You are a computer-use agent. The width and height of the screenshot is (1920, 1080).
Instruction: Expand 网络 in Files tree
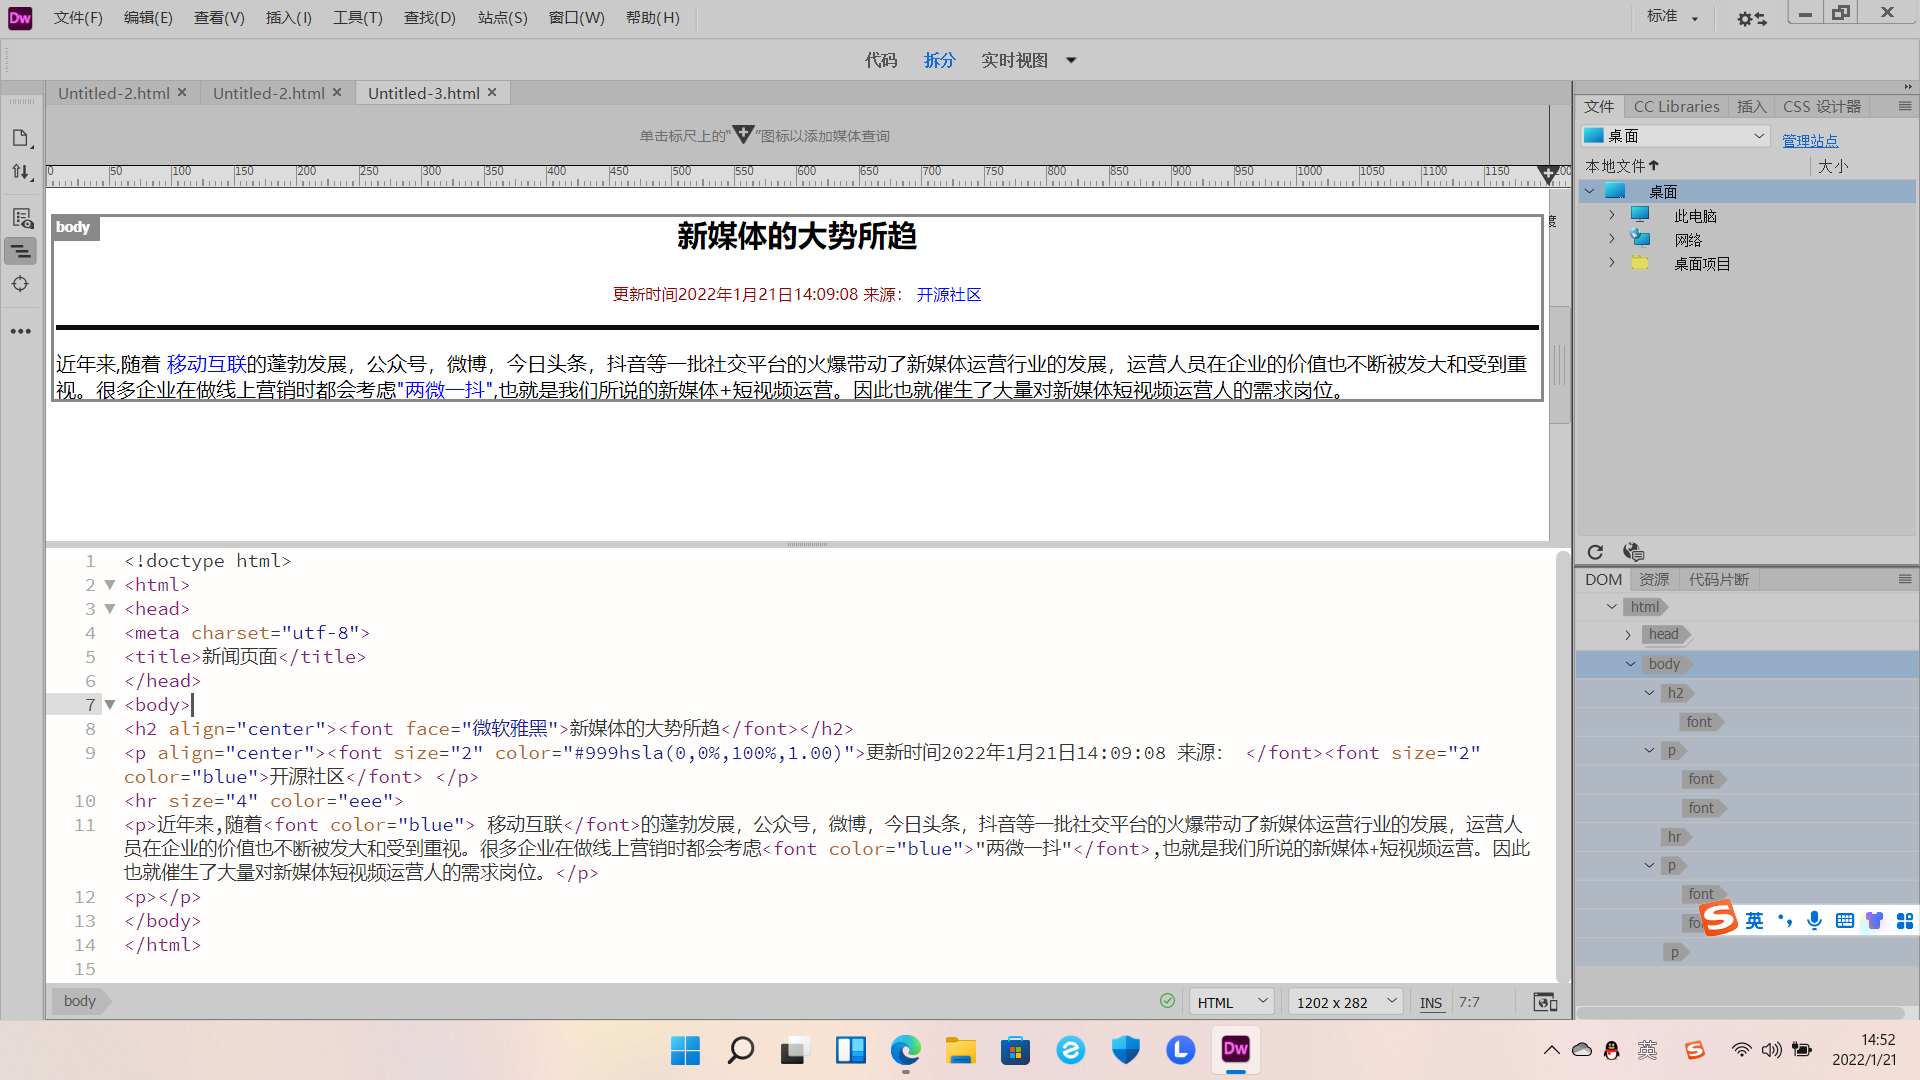click(1612, 239)
